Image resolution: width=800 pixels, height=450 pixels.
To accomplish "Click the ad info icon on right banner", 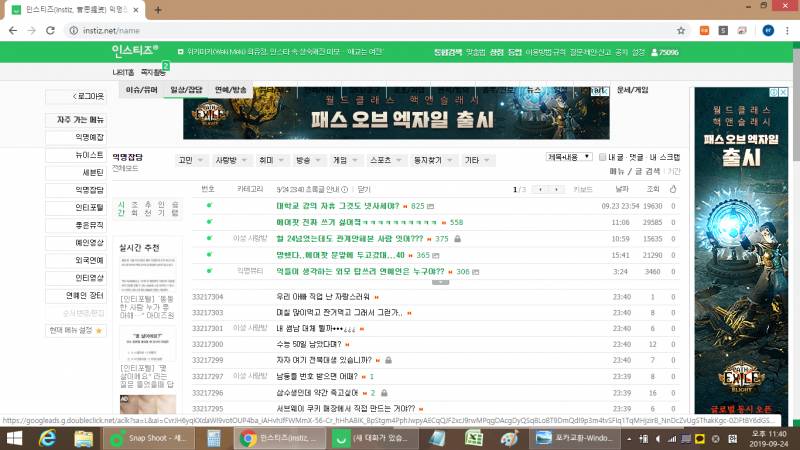I will (x=774, y=92).
